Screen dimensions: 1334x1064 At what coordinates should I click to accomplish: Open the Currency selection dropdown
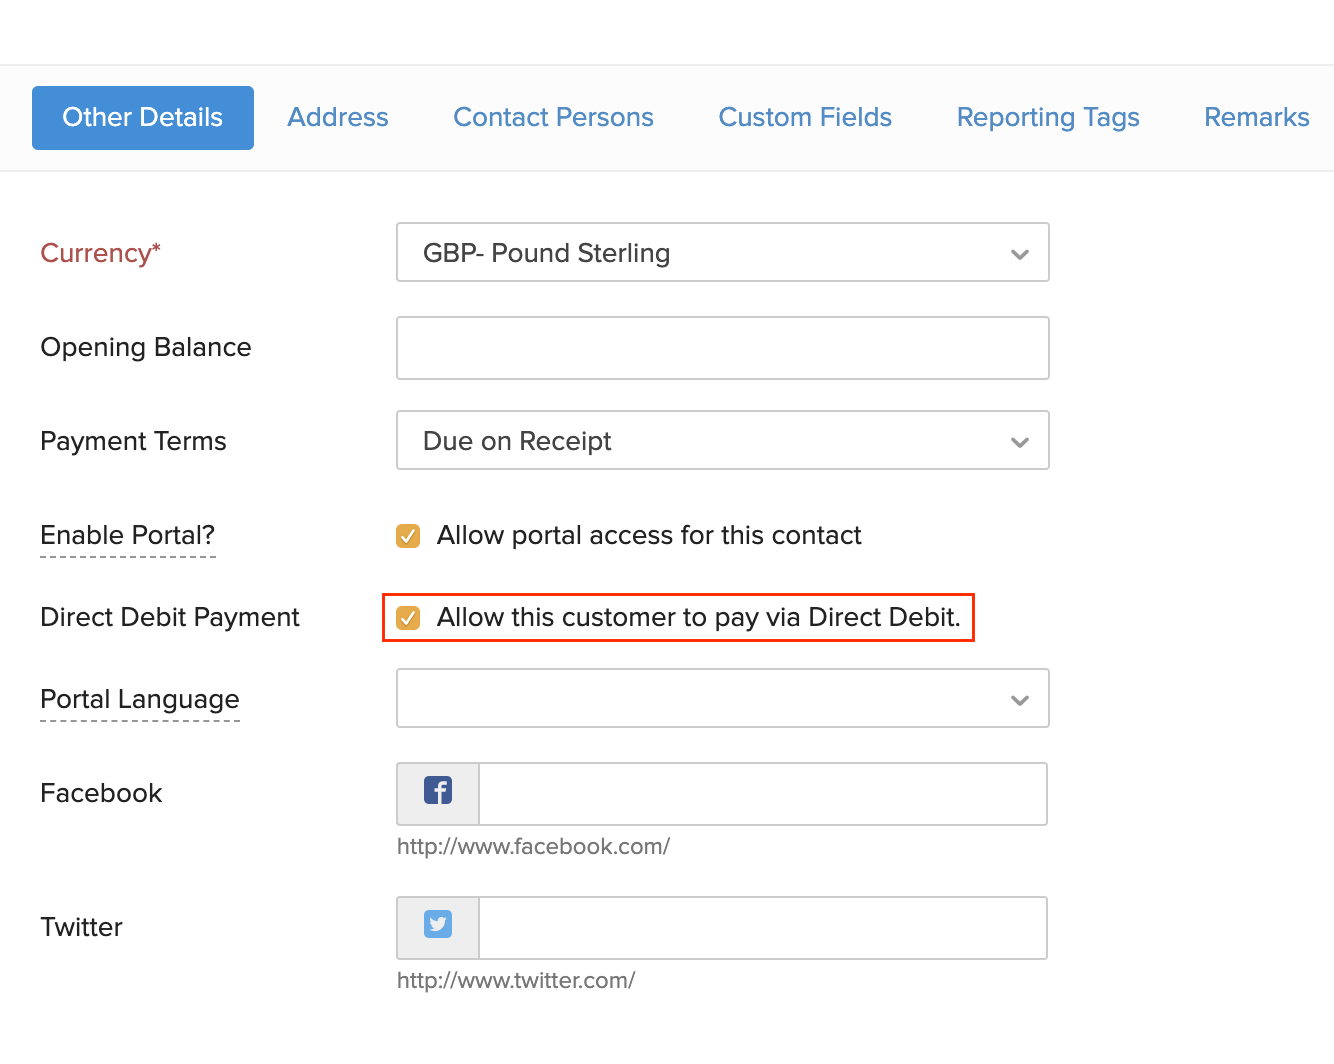click(x=722, y=253)
